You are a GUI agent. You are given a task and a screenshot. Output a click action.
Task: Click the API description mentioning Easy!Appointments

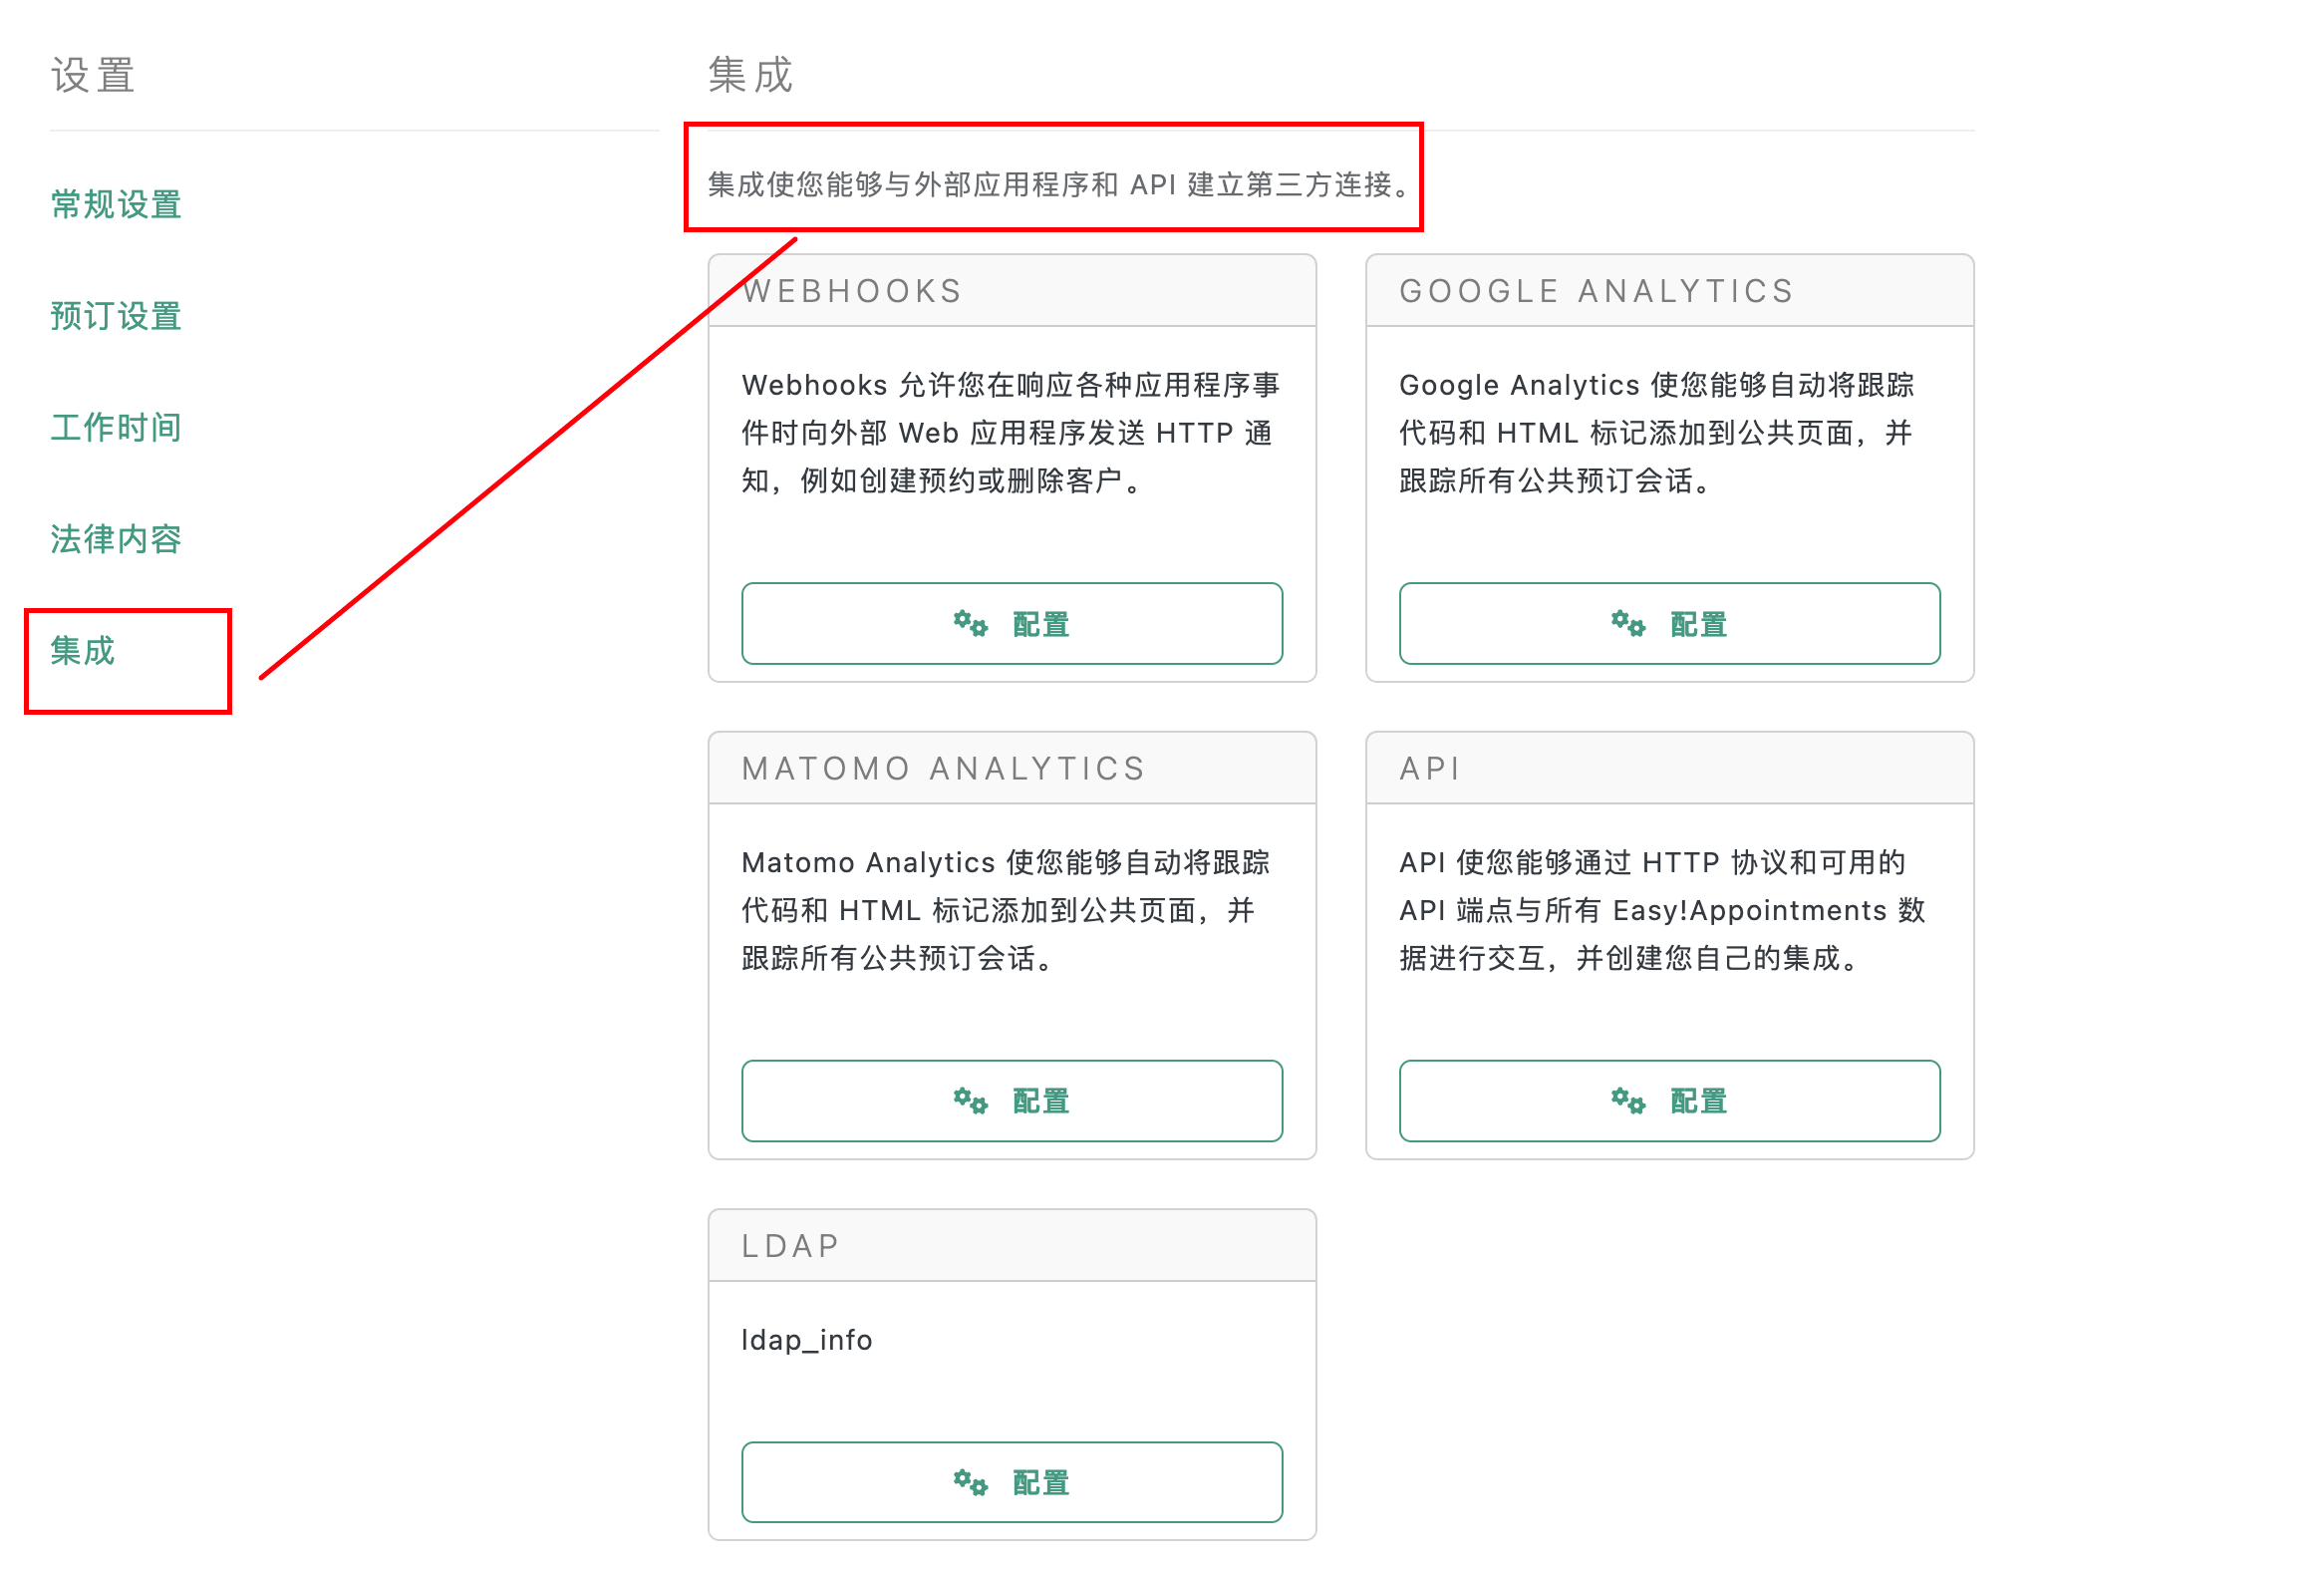point(1662,910)
